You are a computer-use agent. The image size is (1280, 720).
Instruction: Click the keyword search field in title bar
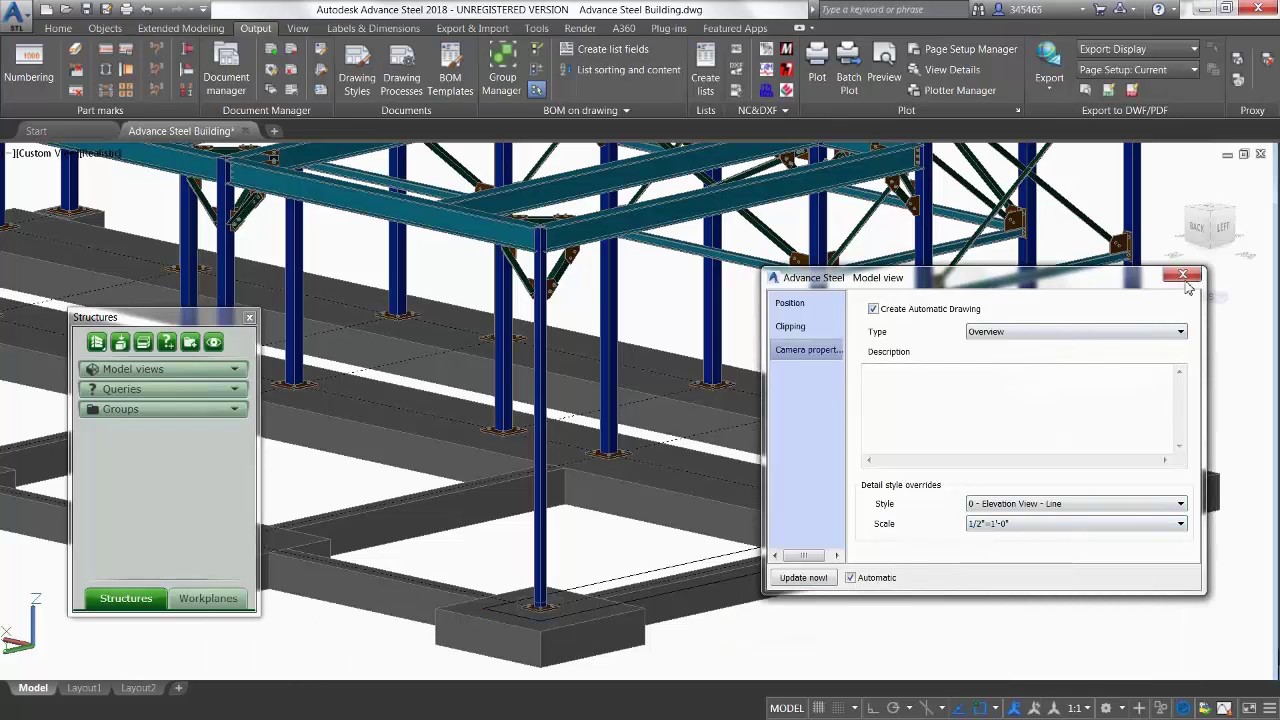click(892, 9)
